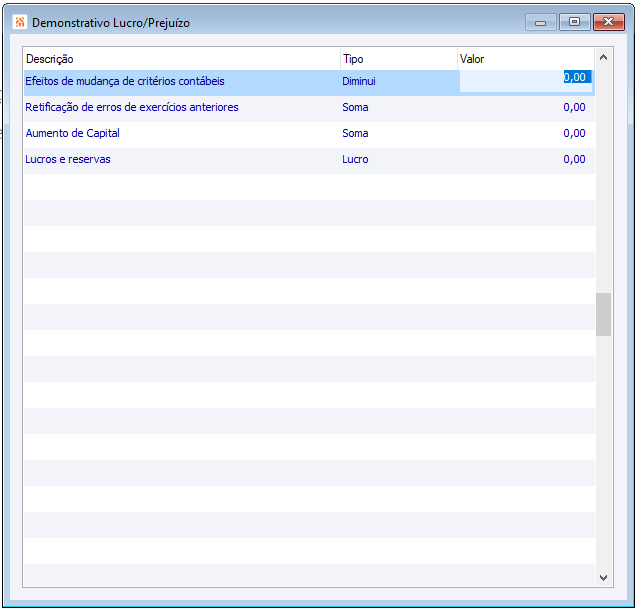Screen dimensions: 637x608
Task: Click the 0,00 value of Retificação row
Action: click(x=574, y=107)
